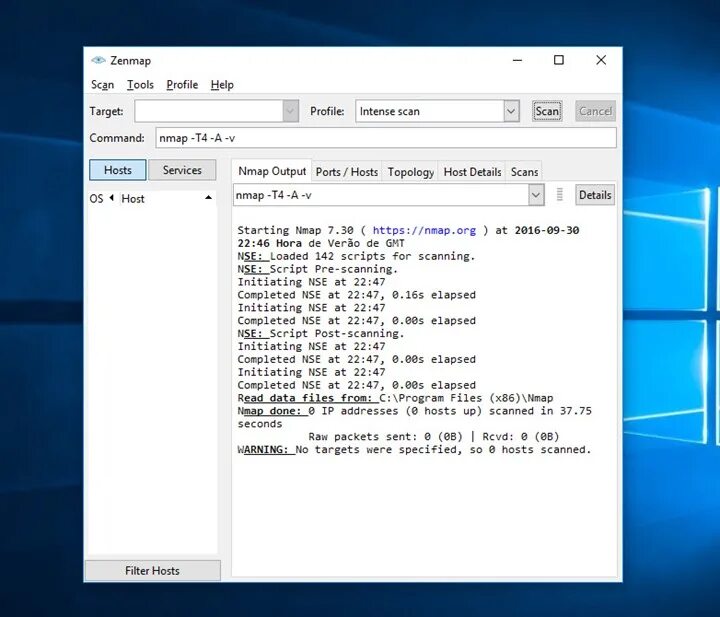
Task: Expand the Target history dropdown arrow
Action: (291, 111)
